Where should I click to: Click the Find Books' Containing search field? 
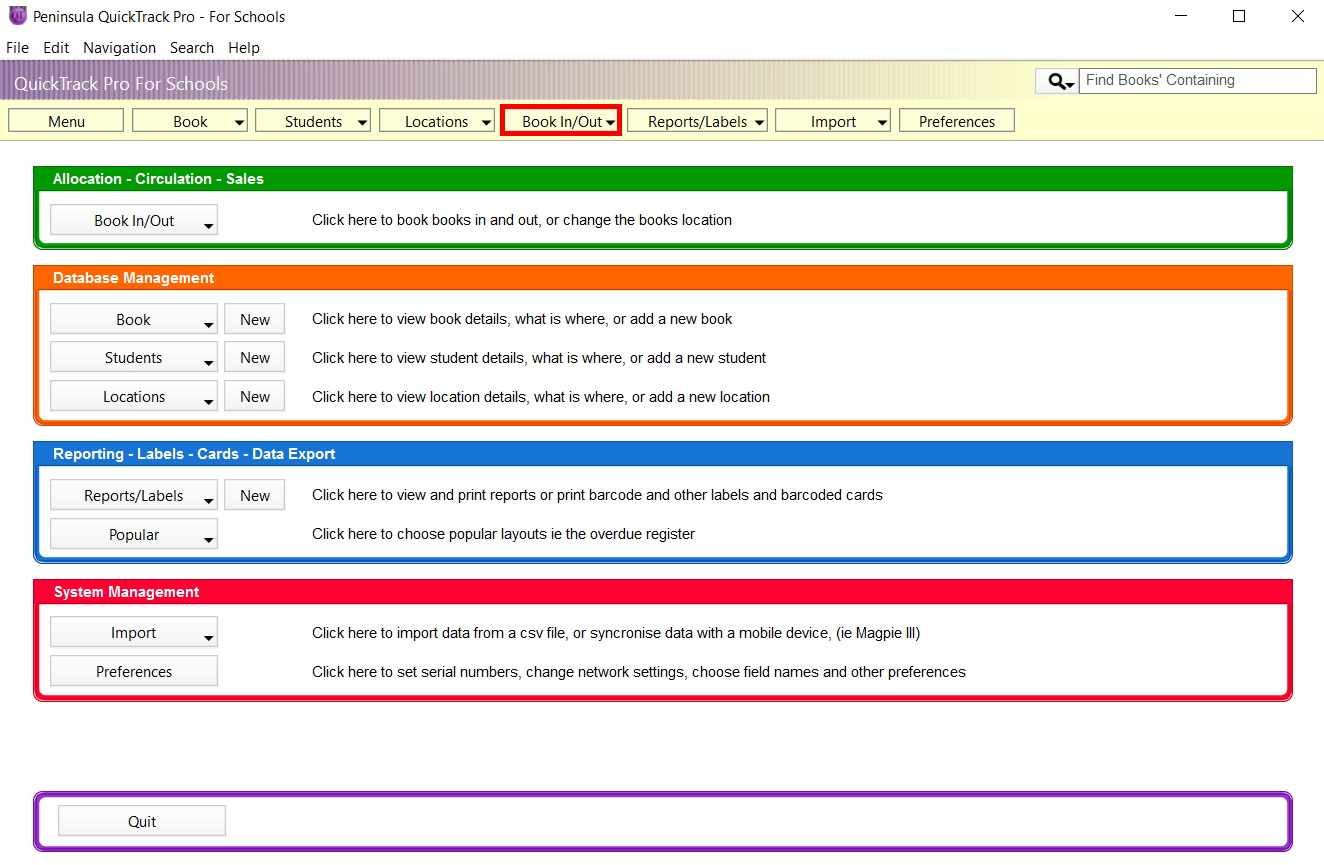pyautogui.click(x=1198, y=81)
